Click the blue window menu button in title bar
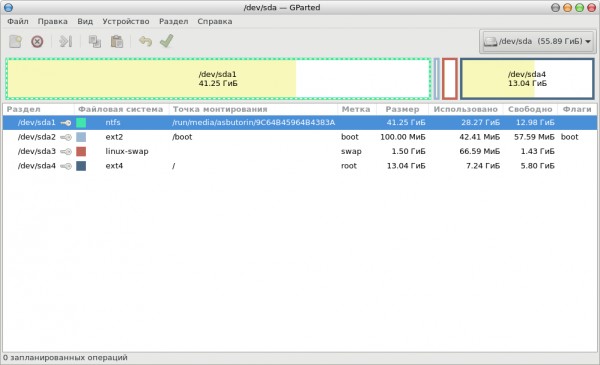600x365 pixels. coord(8,7)
